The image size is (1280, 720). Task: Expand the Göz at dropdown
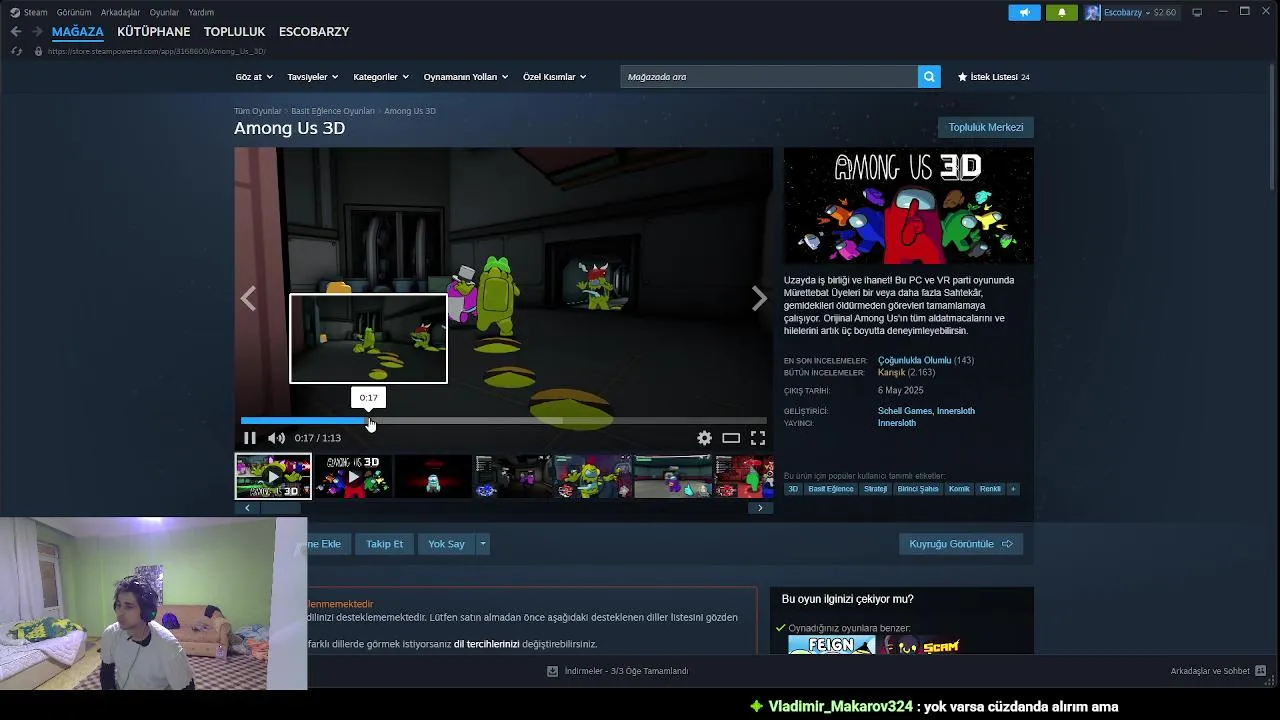[255, 77]
